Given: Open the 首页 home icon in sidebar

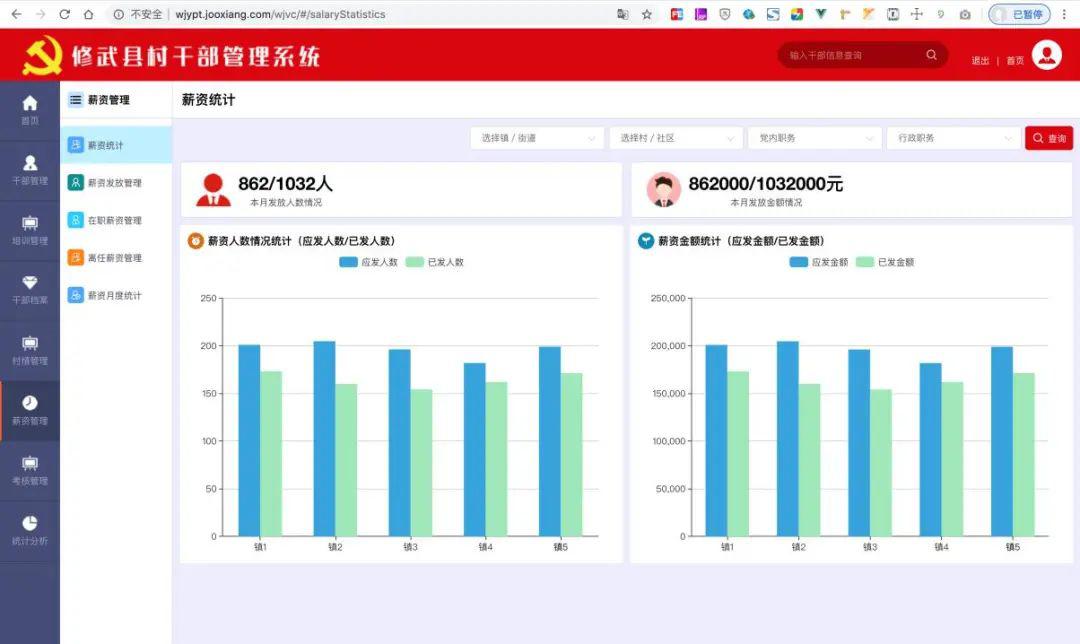Looking at the screenshot, I should point(30,109).
